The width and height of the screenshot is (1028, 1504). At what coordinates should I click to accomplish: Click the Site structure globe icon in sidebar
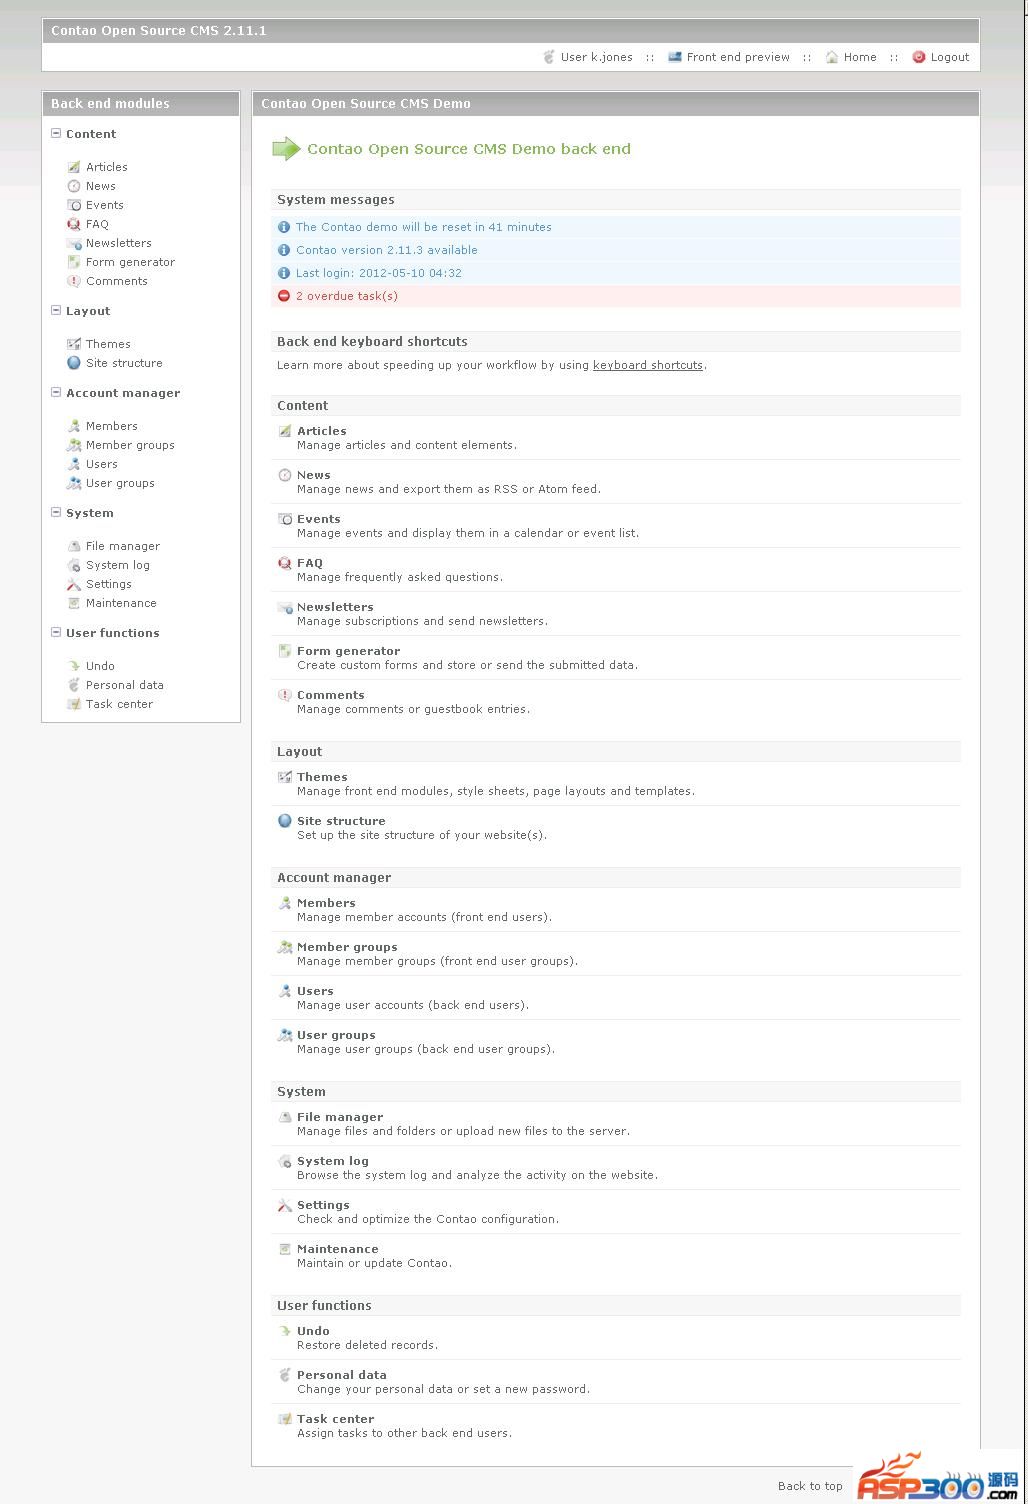pos(73,363)
